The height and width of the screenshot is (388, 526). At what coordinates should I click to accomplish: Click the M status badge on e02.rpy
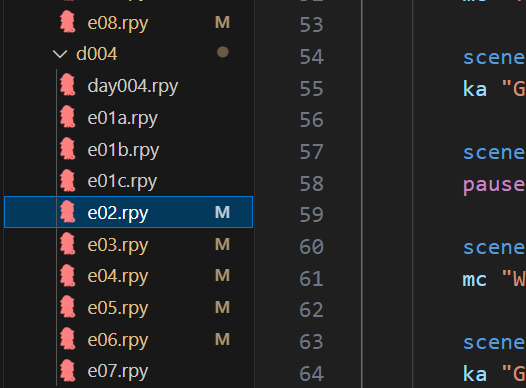pos(222,212)
